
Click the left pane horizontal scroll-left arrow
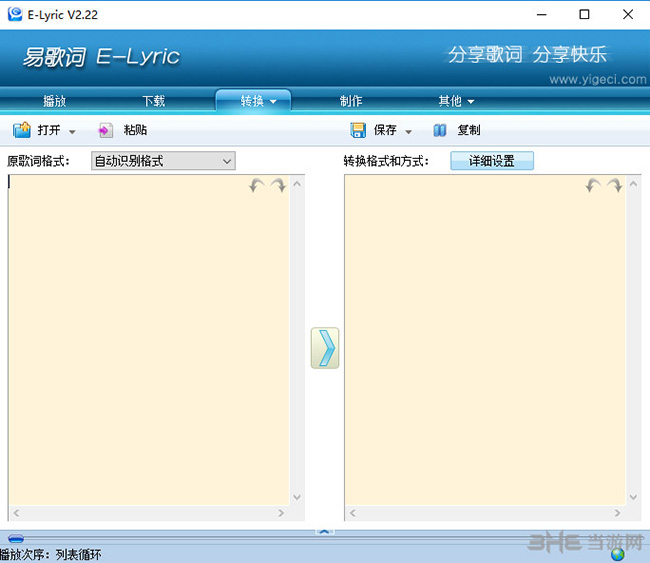(x=16, y=513)
